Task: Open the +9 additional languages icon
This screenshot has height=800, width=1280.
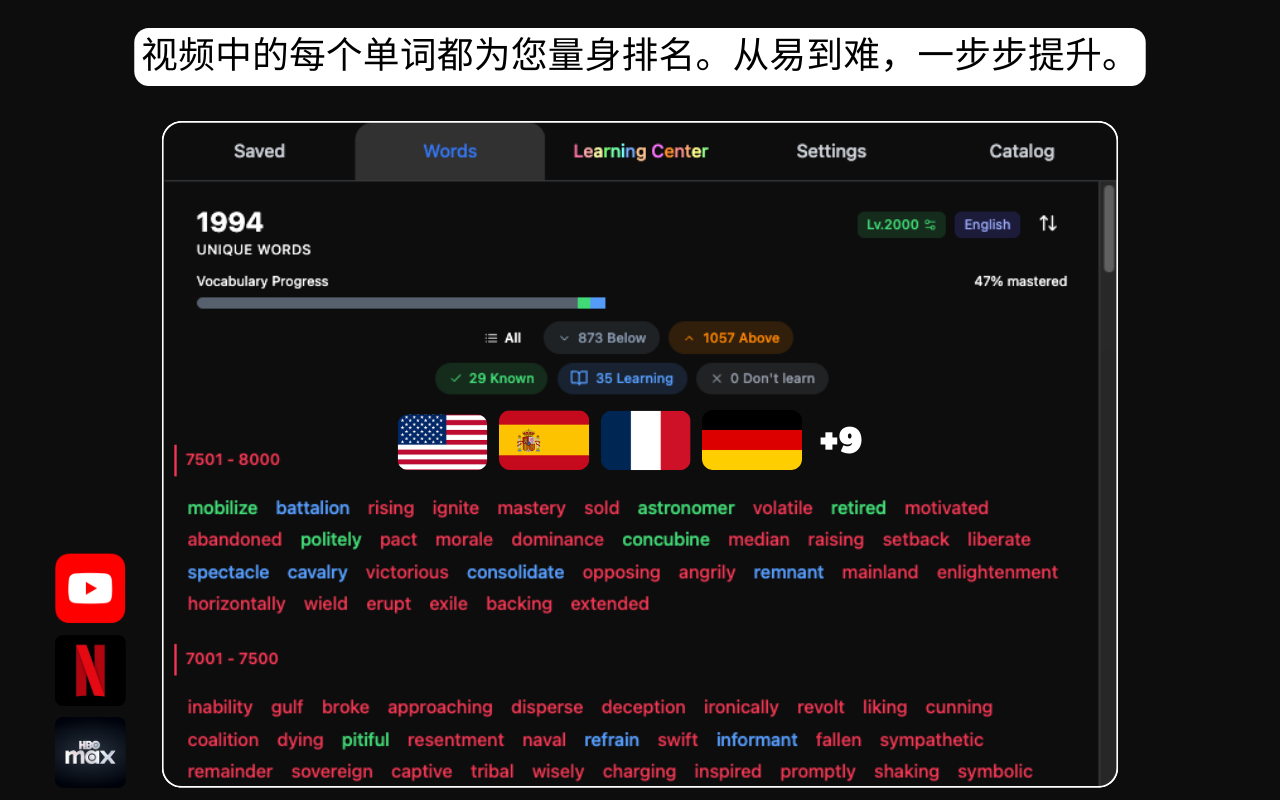Action: pos(840,440)
